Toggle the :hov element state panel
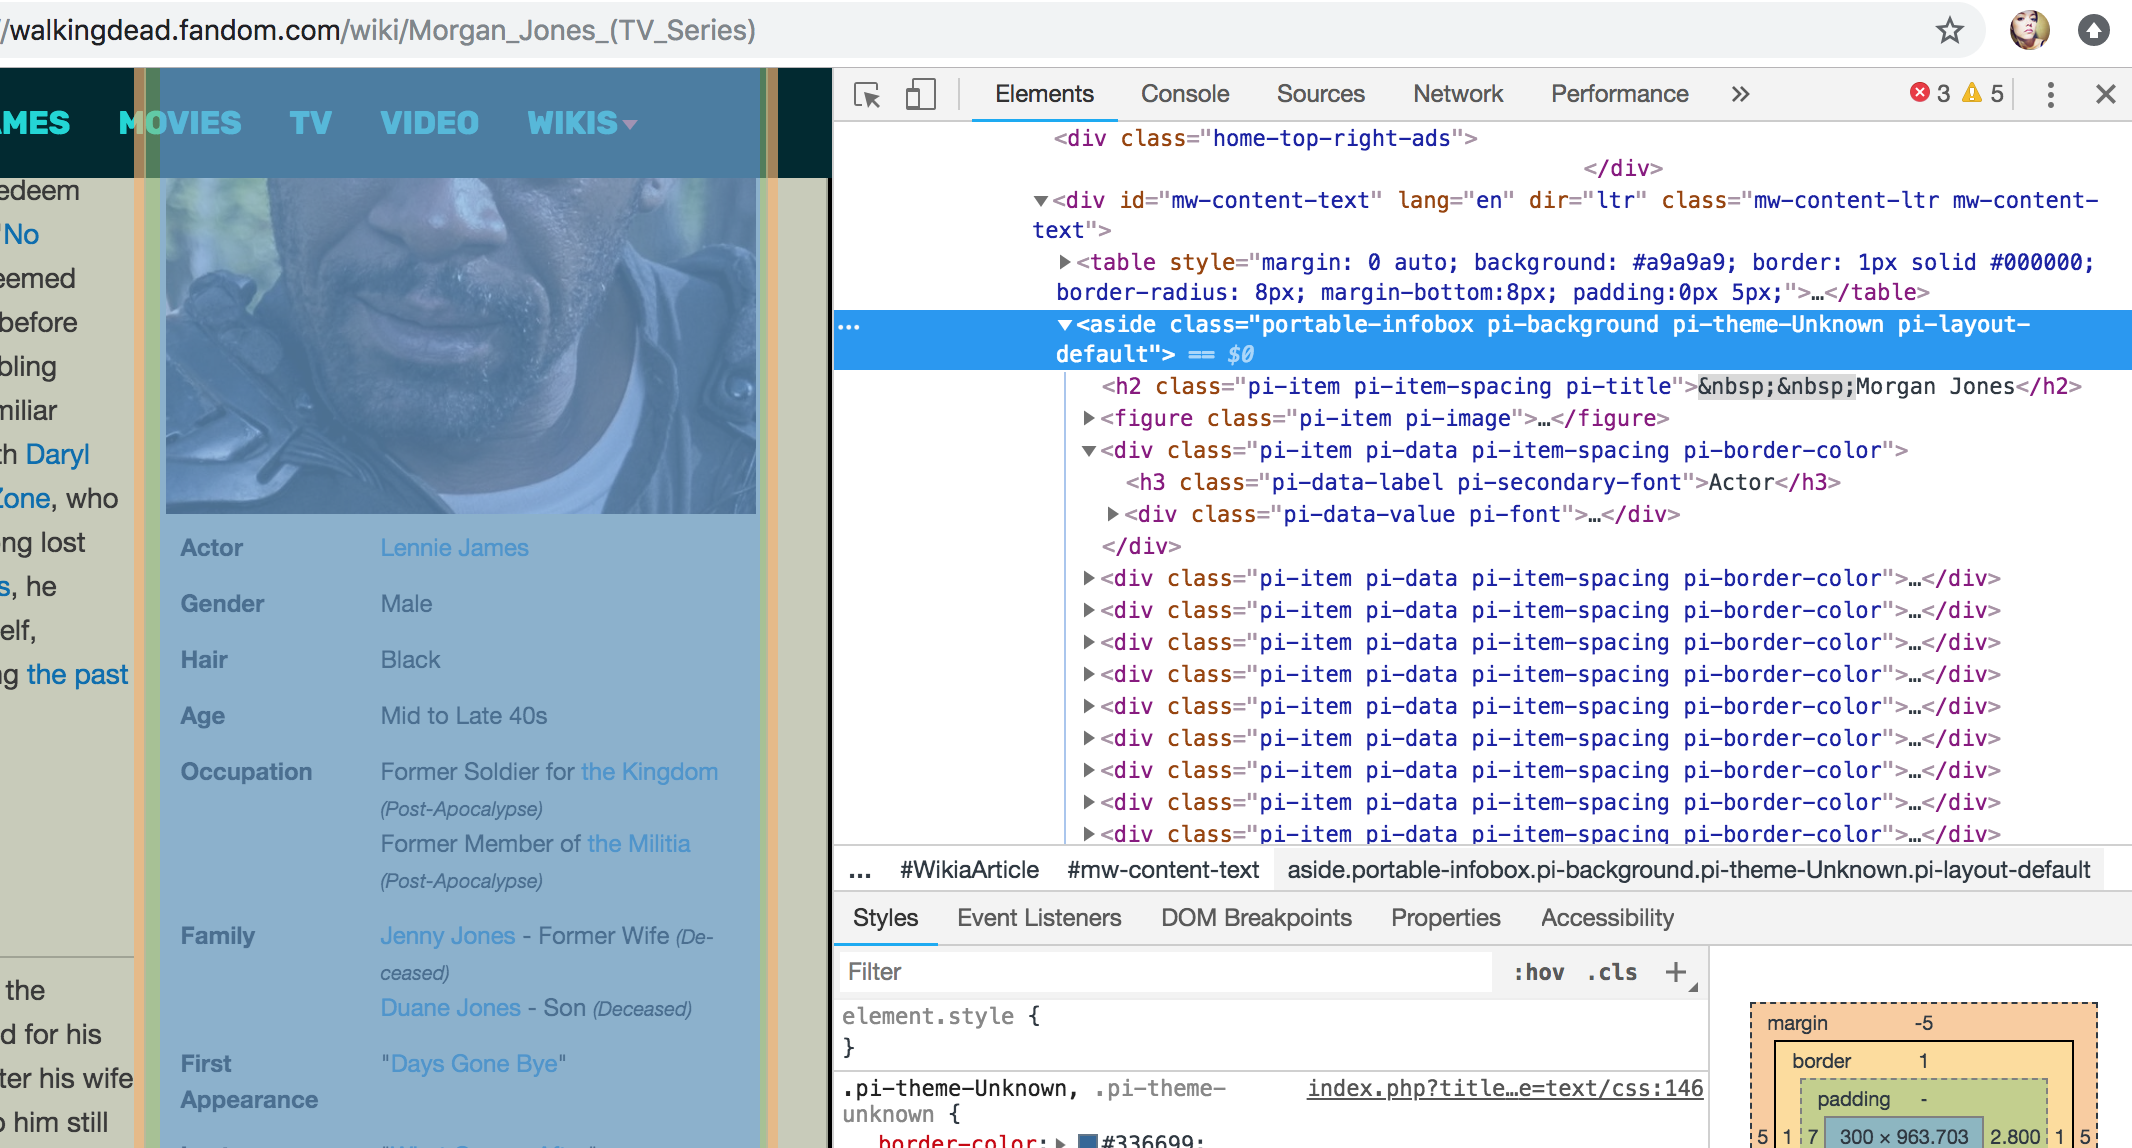The image size is (2132, 1148). (x=1538, y=972)
